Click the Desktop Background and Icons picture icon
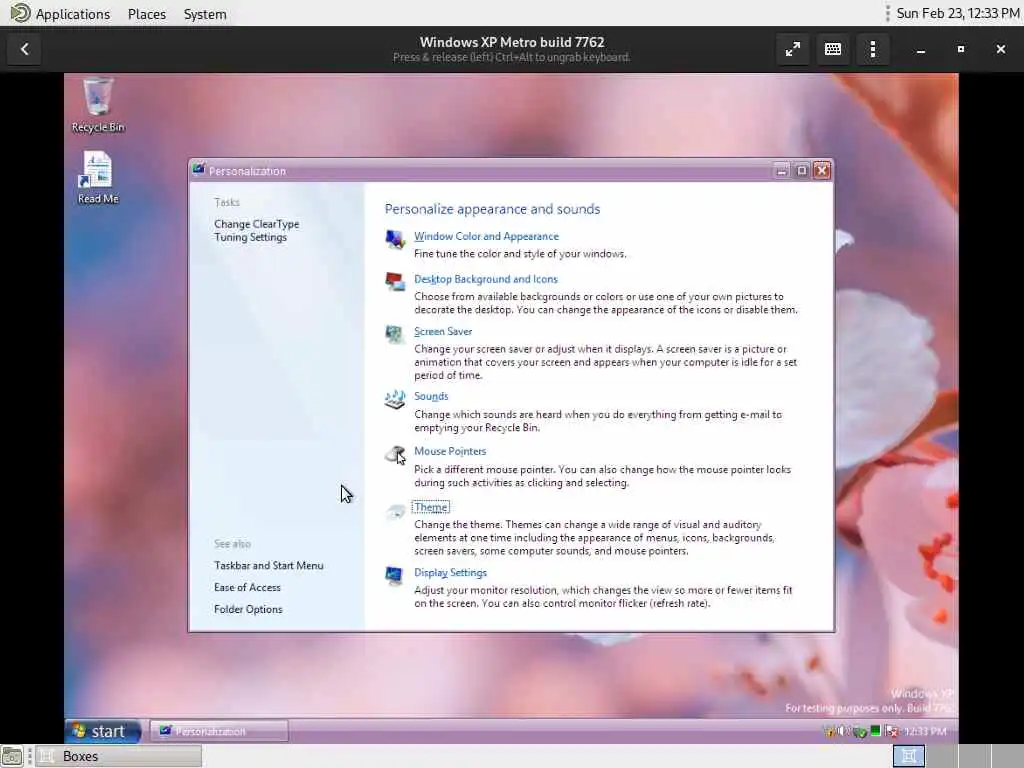 click(394, 282)
